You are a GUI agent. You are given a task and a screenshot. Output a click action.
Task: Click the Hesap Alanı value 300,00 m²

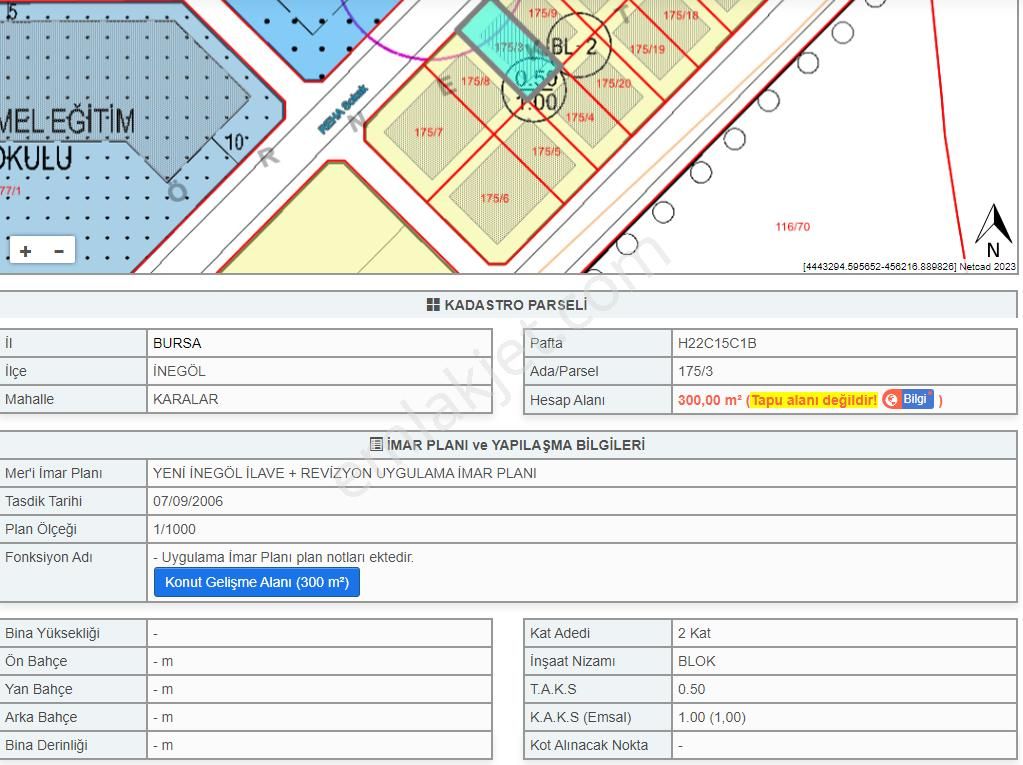[x=703, y=399]
